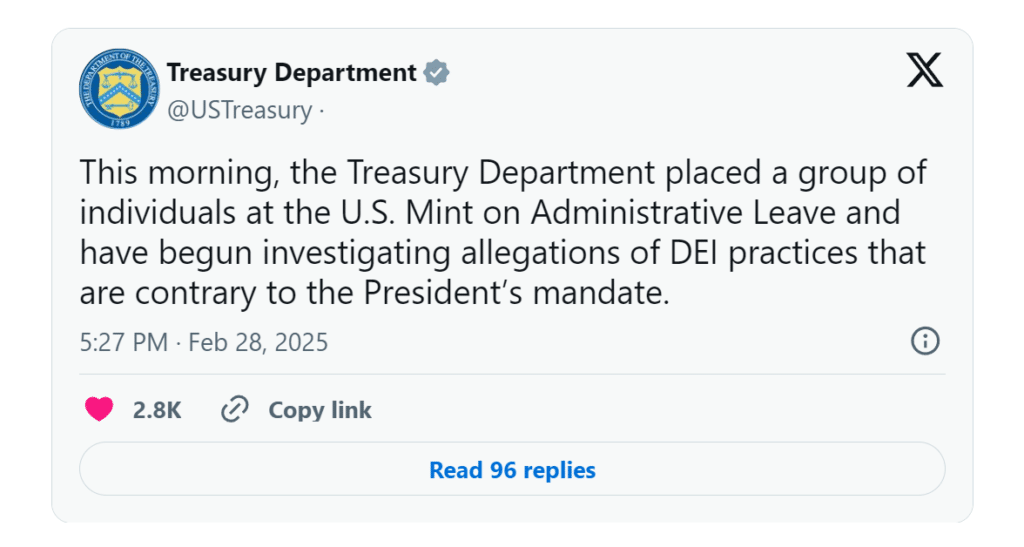Click the 2.8K likes count

(157, 410)
